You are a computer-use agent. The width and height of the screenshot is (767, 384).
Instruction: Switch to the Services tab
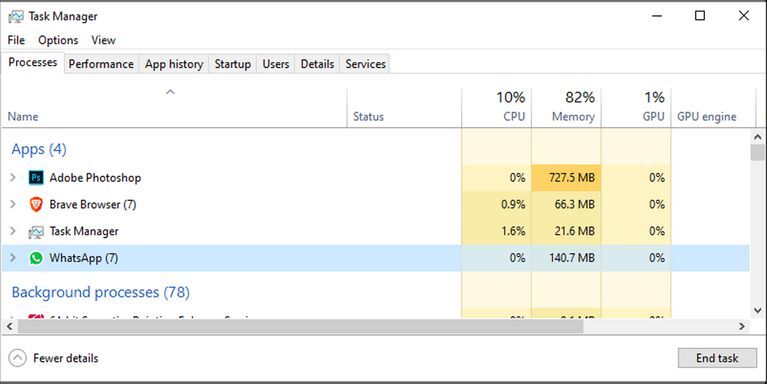[365, 64]
